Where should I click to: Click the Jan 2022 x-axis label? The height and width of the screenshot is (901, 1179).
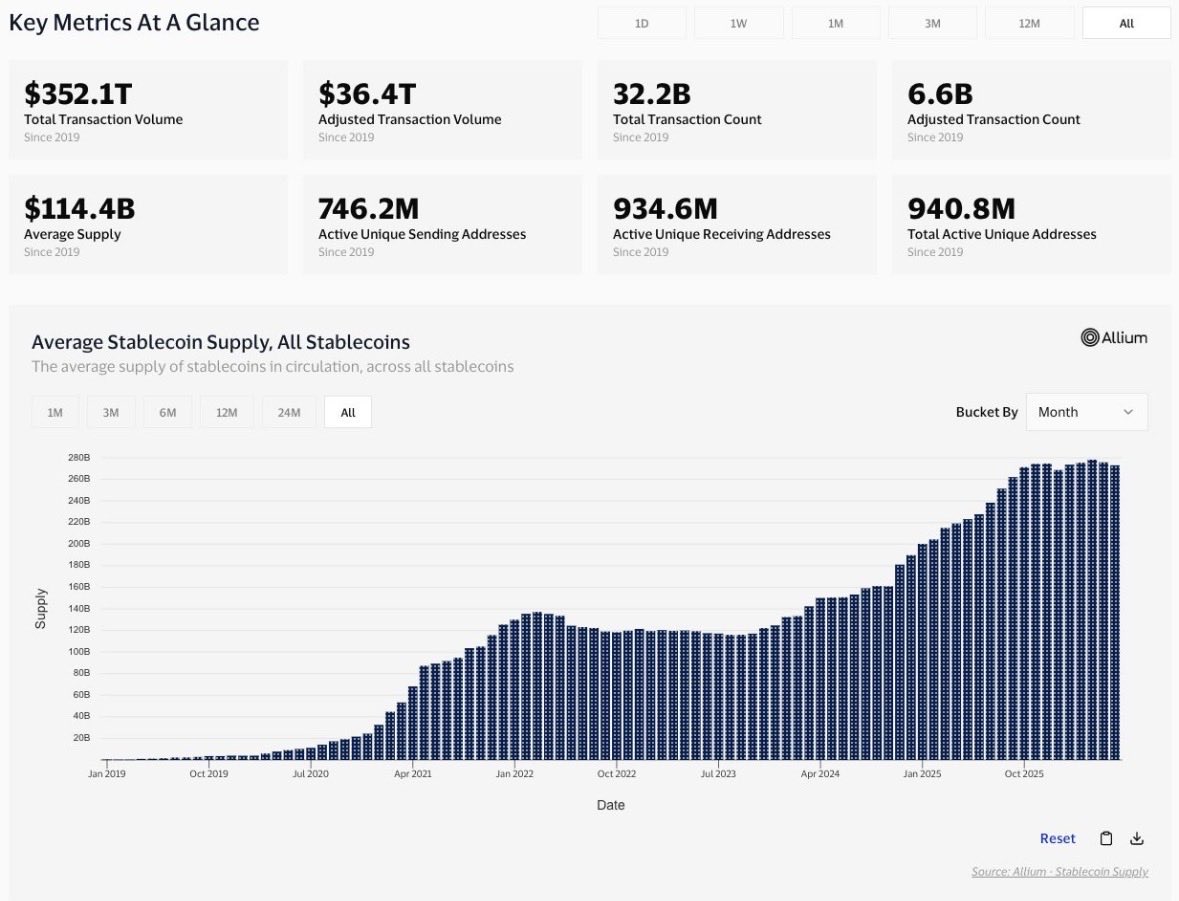click(x=514, y=773)
